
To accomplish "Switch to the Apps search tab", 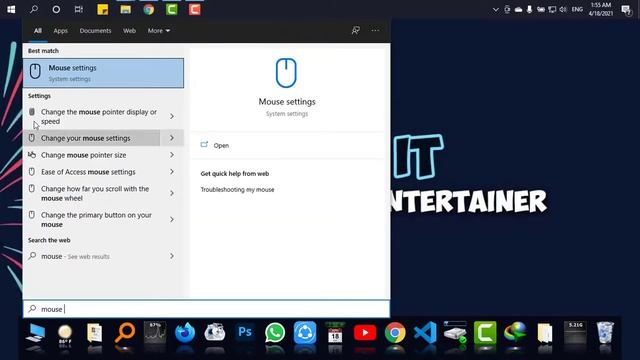I will coord(60,31).
